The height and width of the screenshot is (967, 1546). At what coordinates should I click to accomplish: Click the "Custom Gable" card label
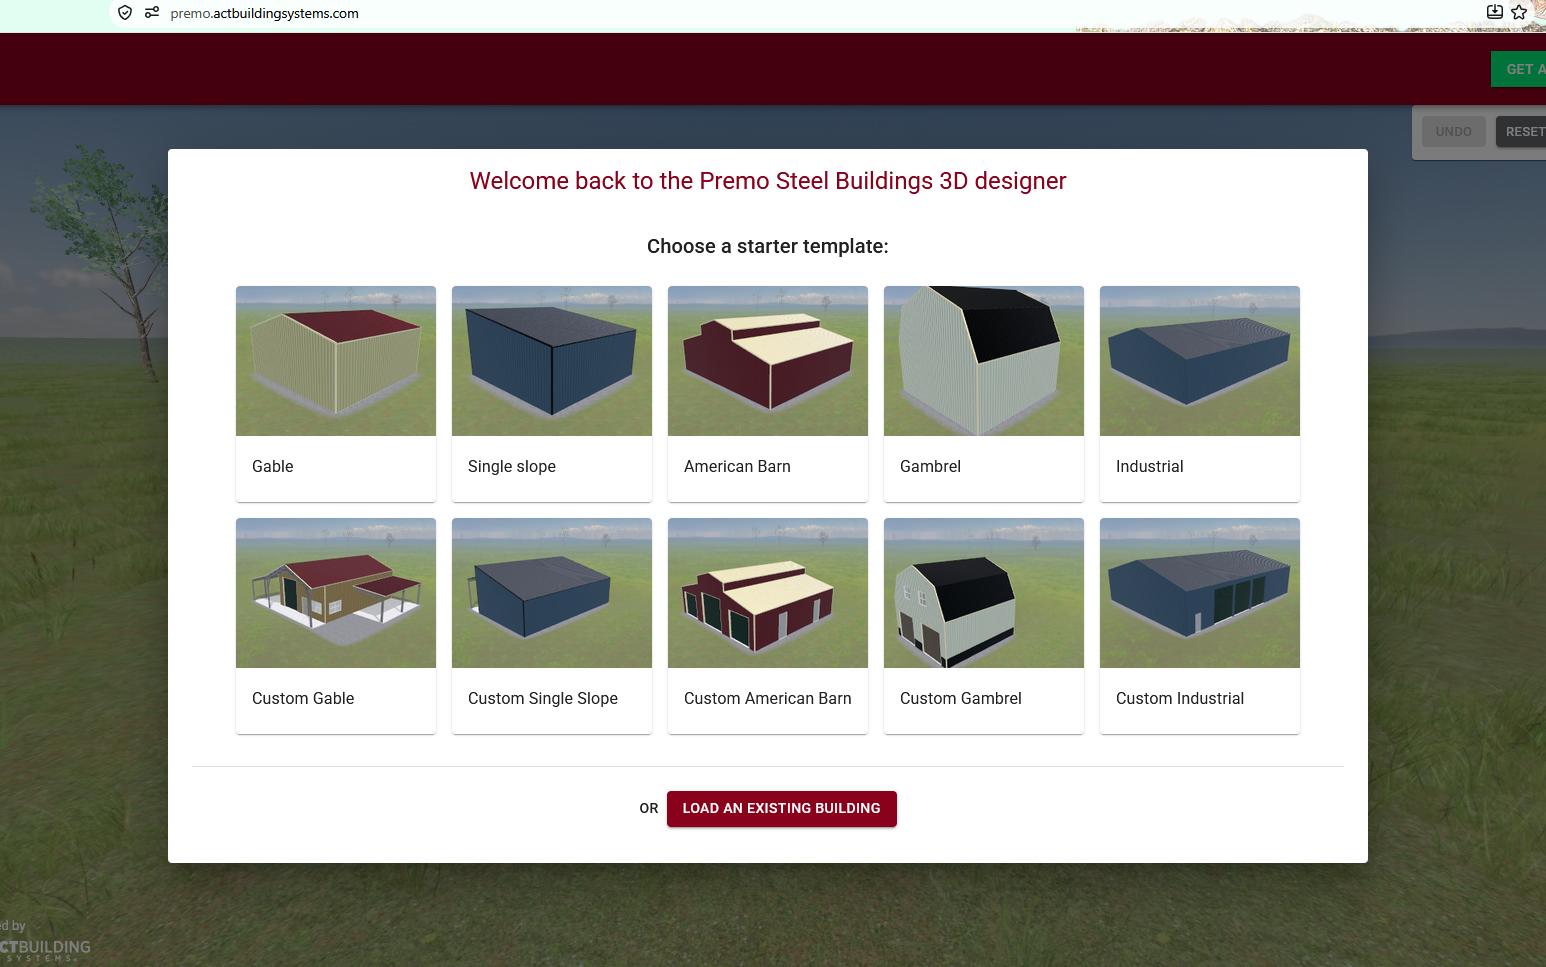303,699
